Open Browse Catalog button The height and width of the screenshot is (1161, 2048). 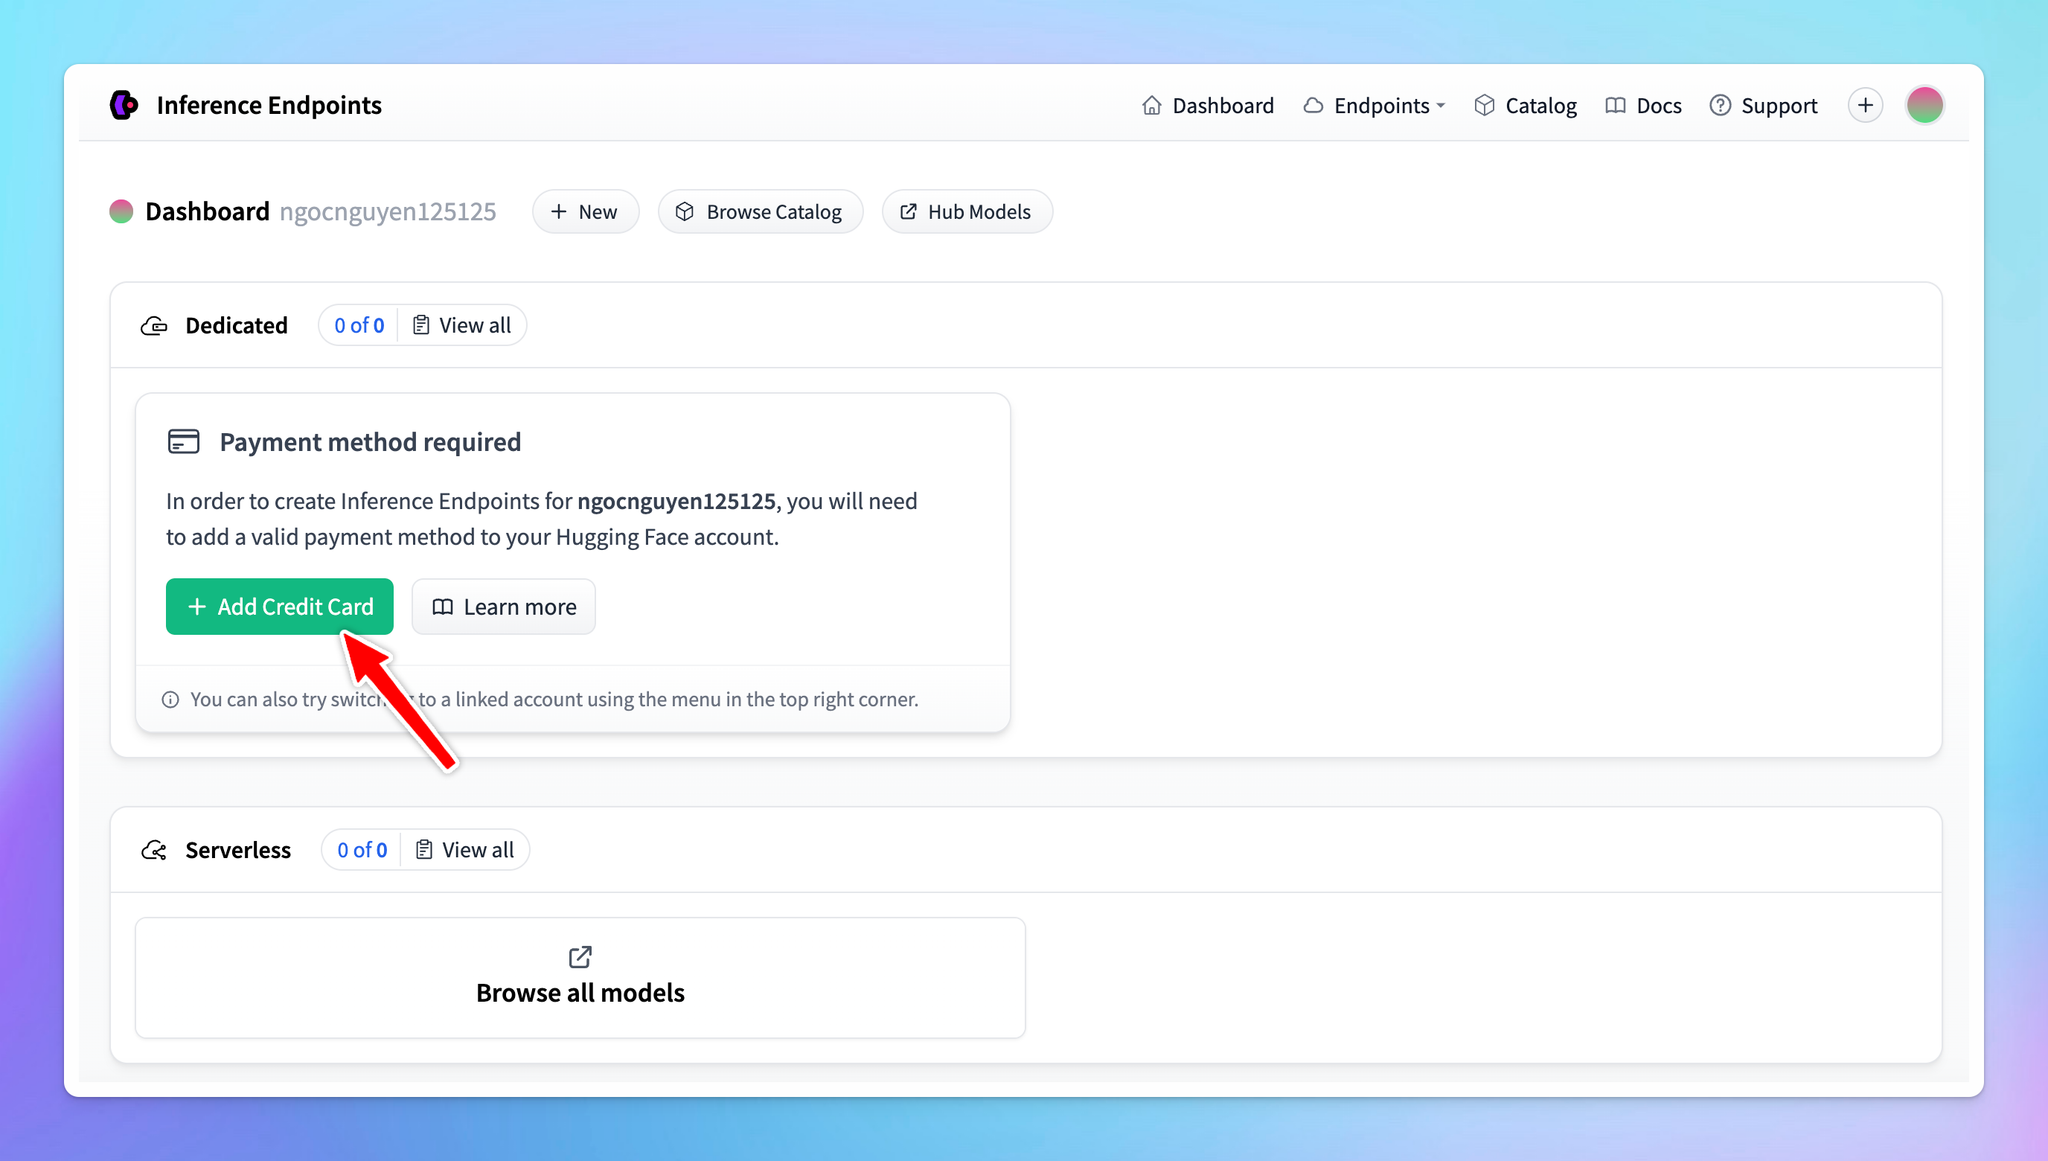(x=760, y=212)
